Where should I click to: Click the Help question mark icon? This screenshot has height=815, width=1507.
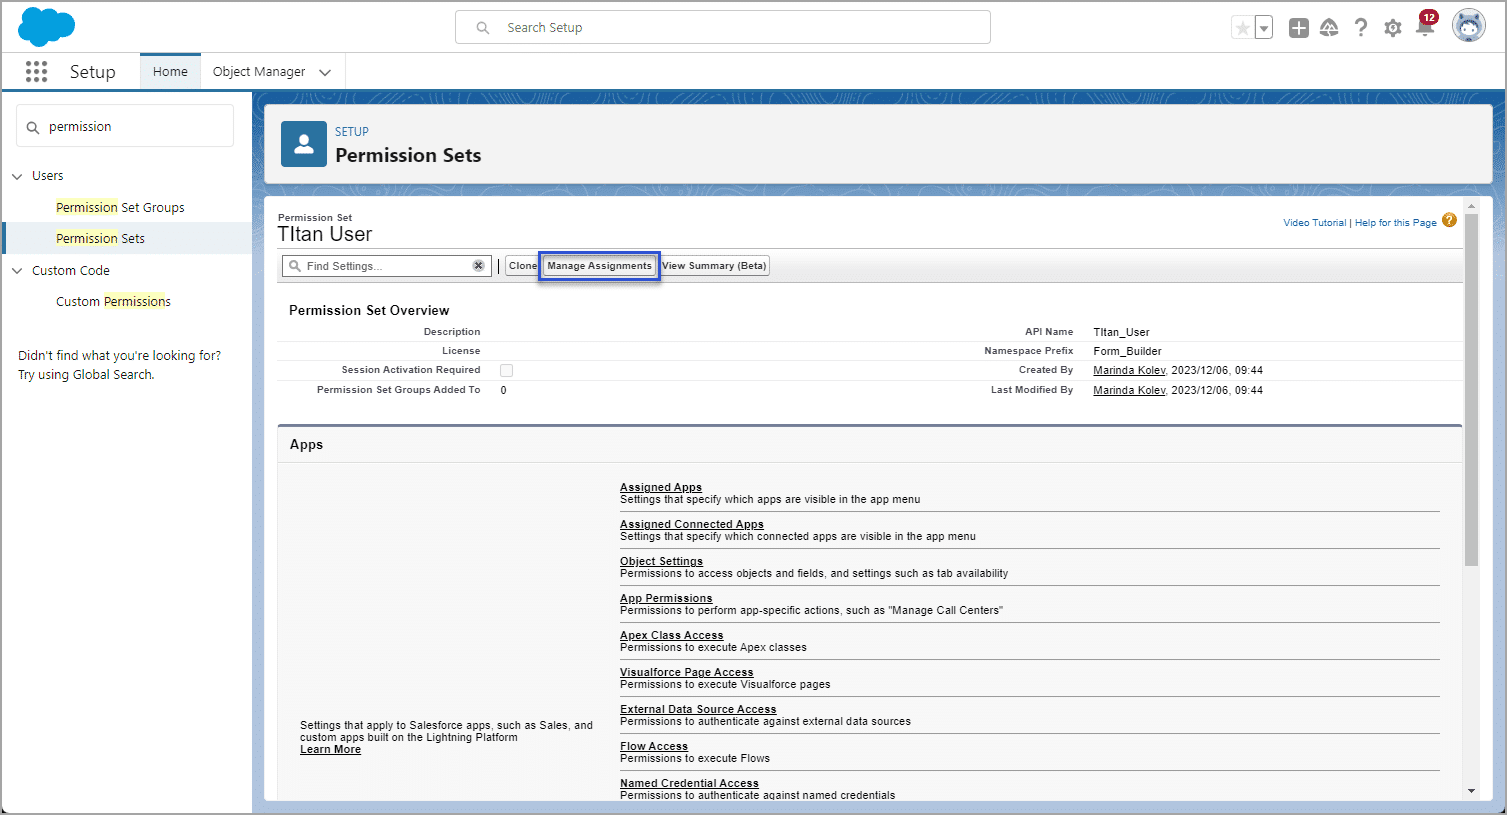[1361, 27]
